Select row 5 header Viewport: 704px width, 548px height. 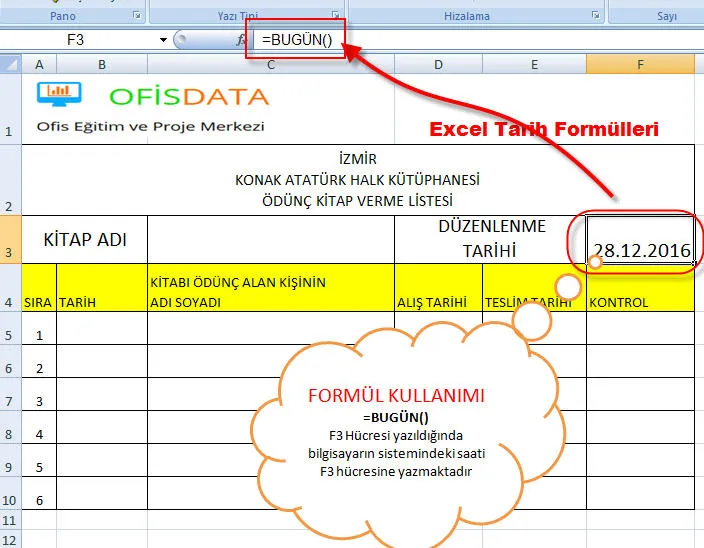[x=10, y=335]
